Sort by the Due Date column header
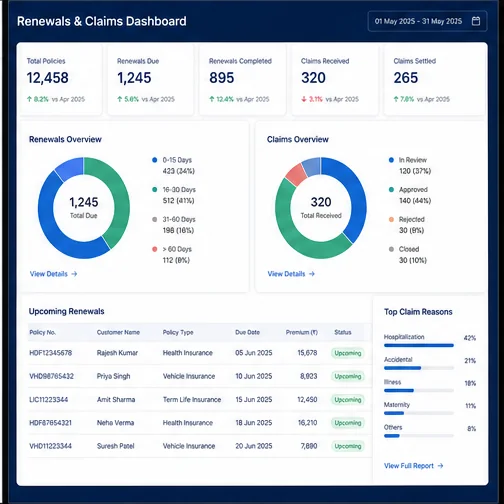The image size is (504, 504). click(x=247, y=332)
